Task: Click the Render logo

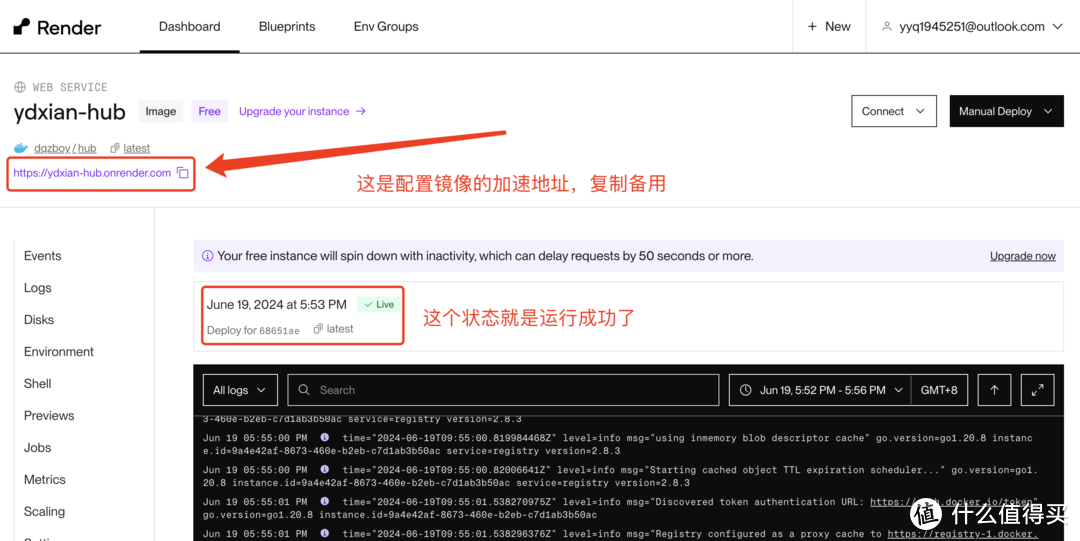Action: (x=57, y=27)
